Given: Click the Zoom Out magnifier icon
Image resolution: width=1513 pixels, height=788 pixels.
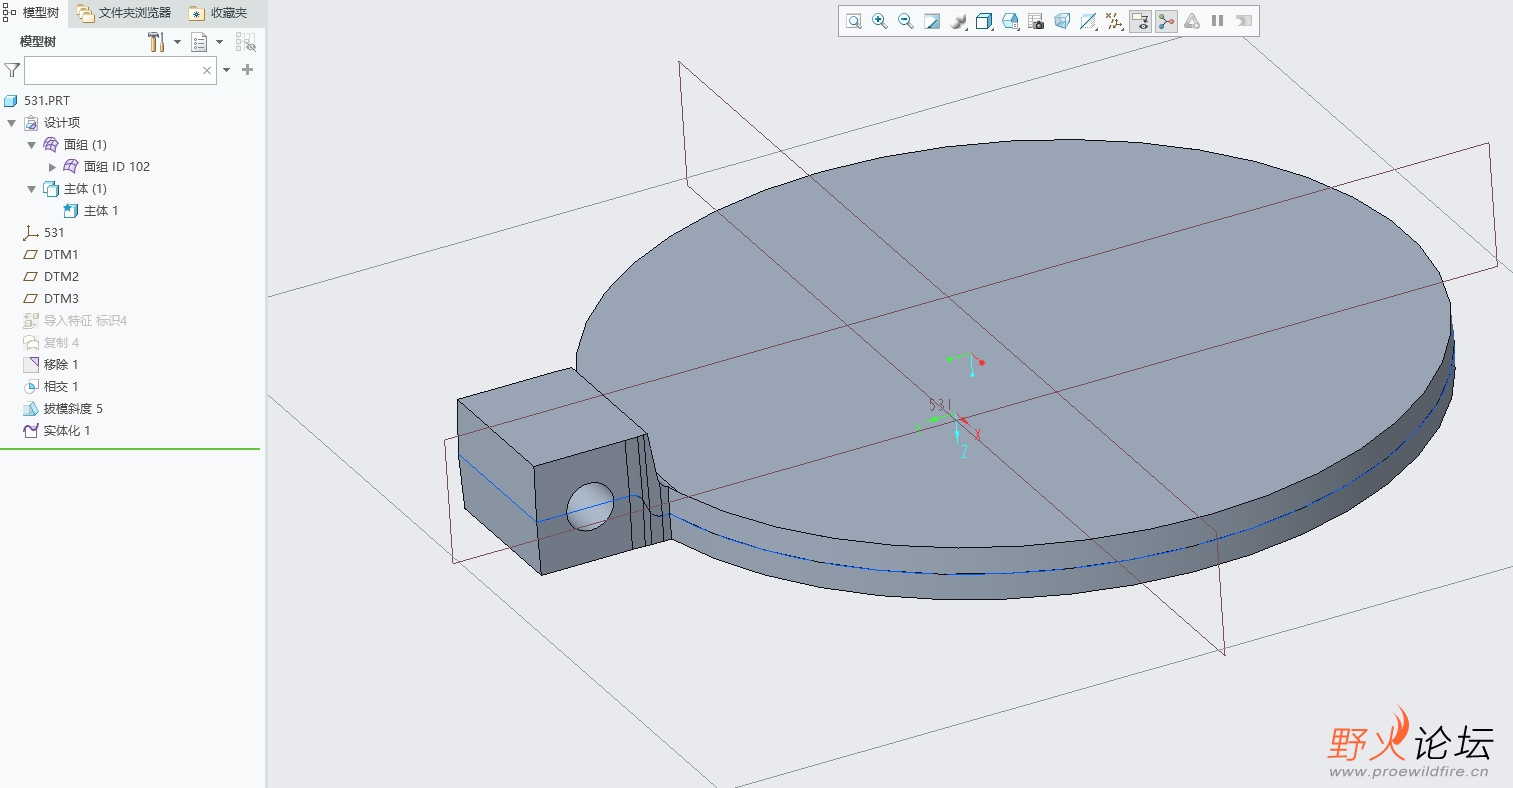Looking at the screenshot, I should [x=906, y=21].
